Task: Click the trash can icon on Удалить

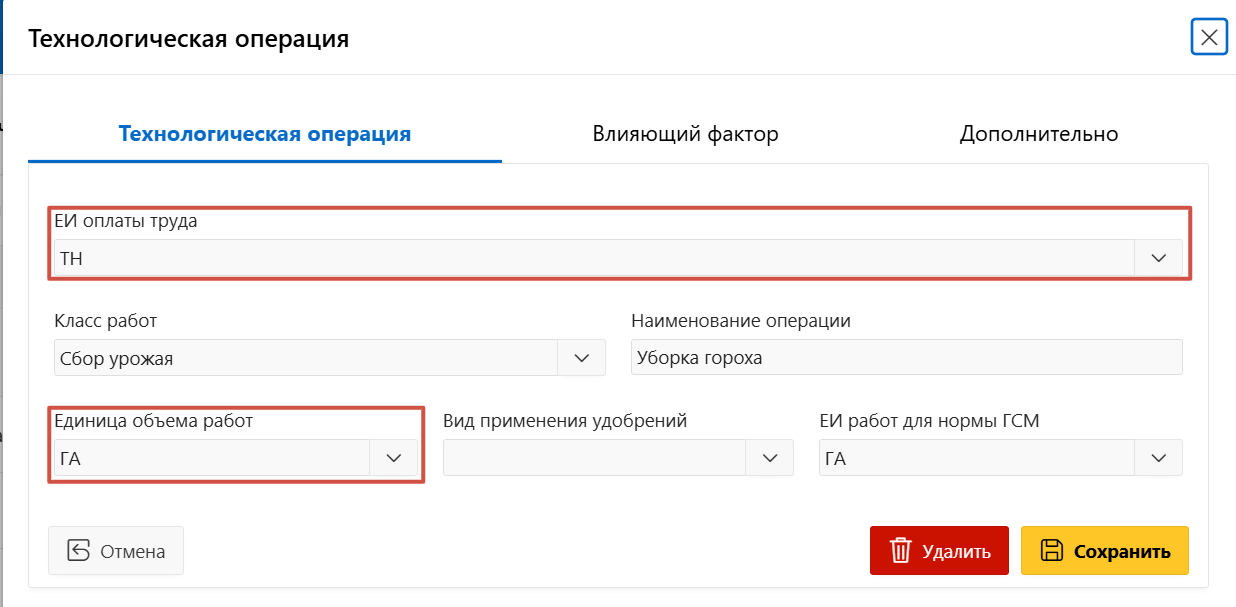Action: 901,551
